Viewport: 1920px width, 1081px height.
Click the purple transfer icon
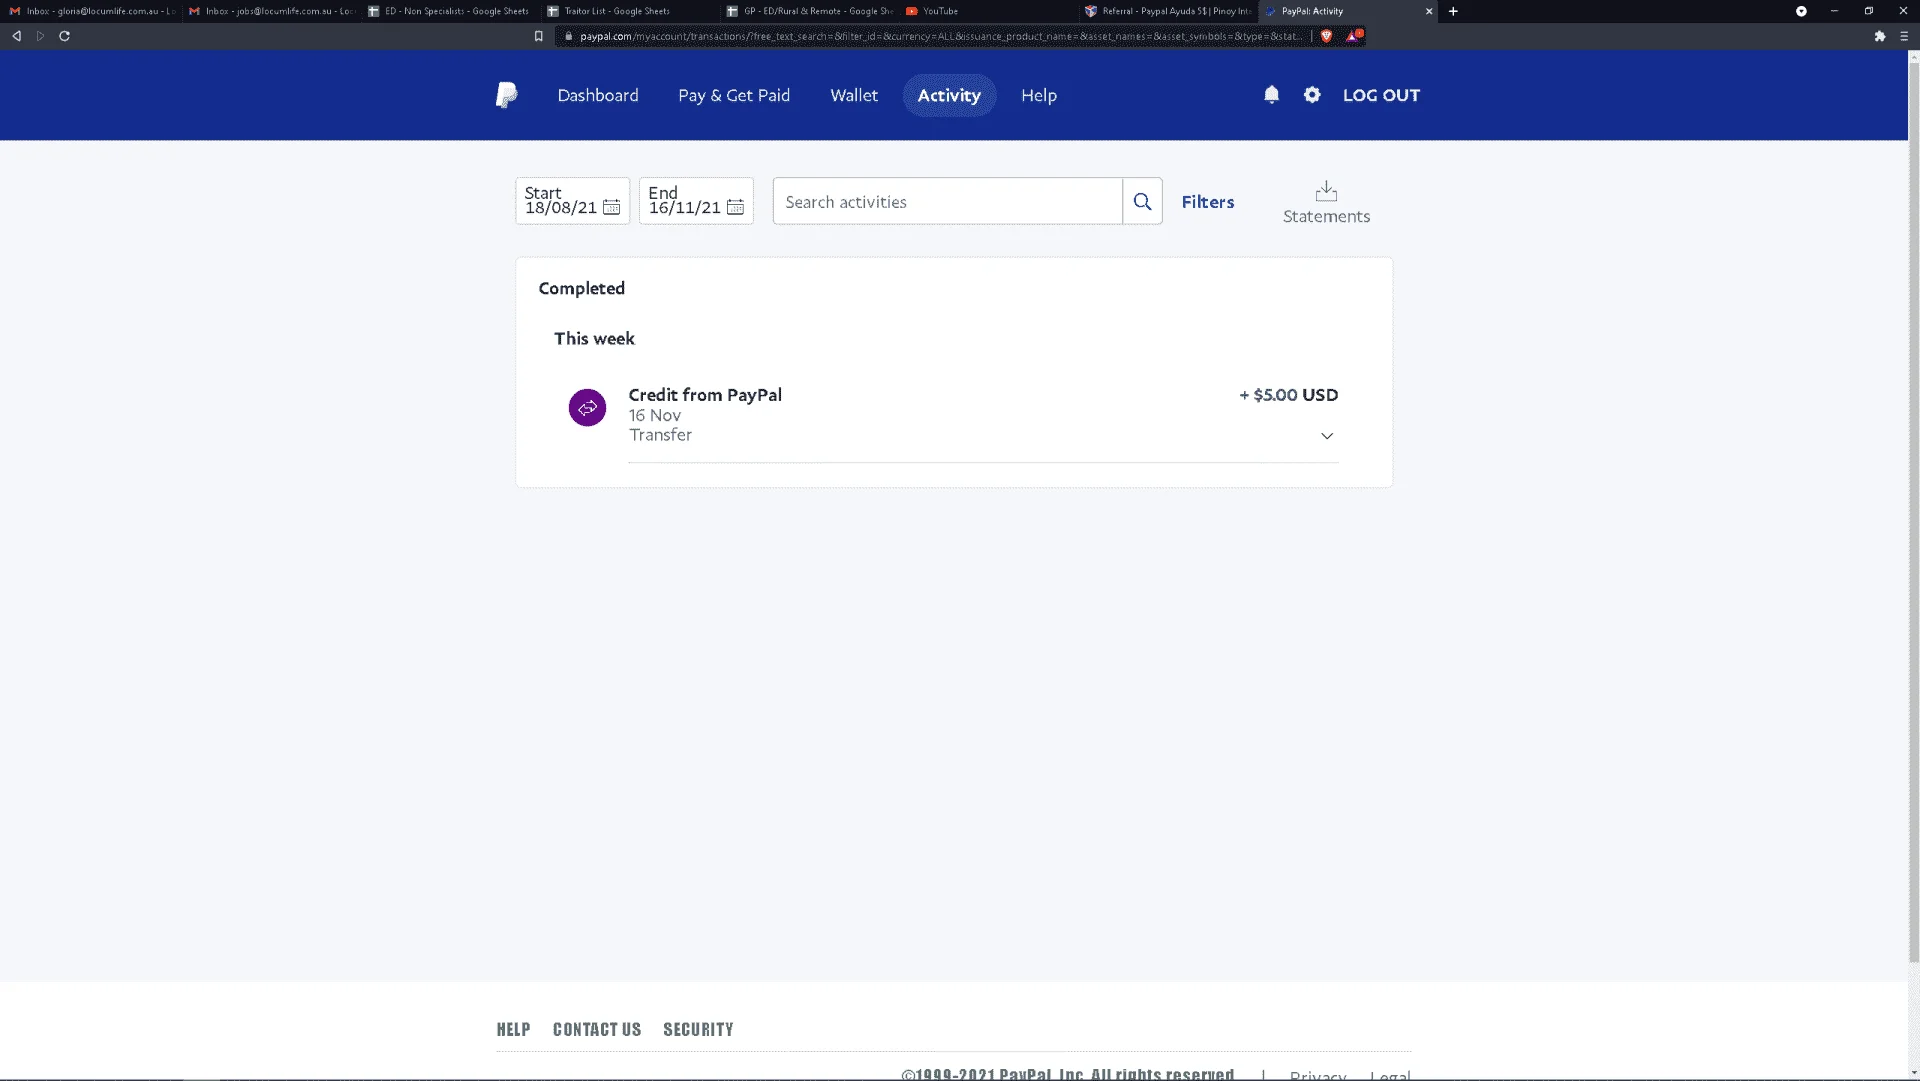[587, 407]
